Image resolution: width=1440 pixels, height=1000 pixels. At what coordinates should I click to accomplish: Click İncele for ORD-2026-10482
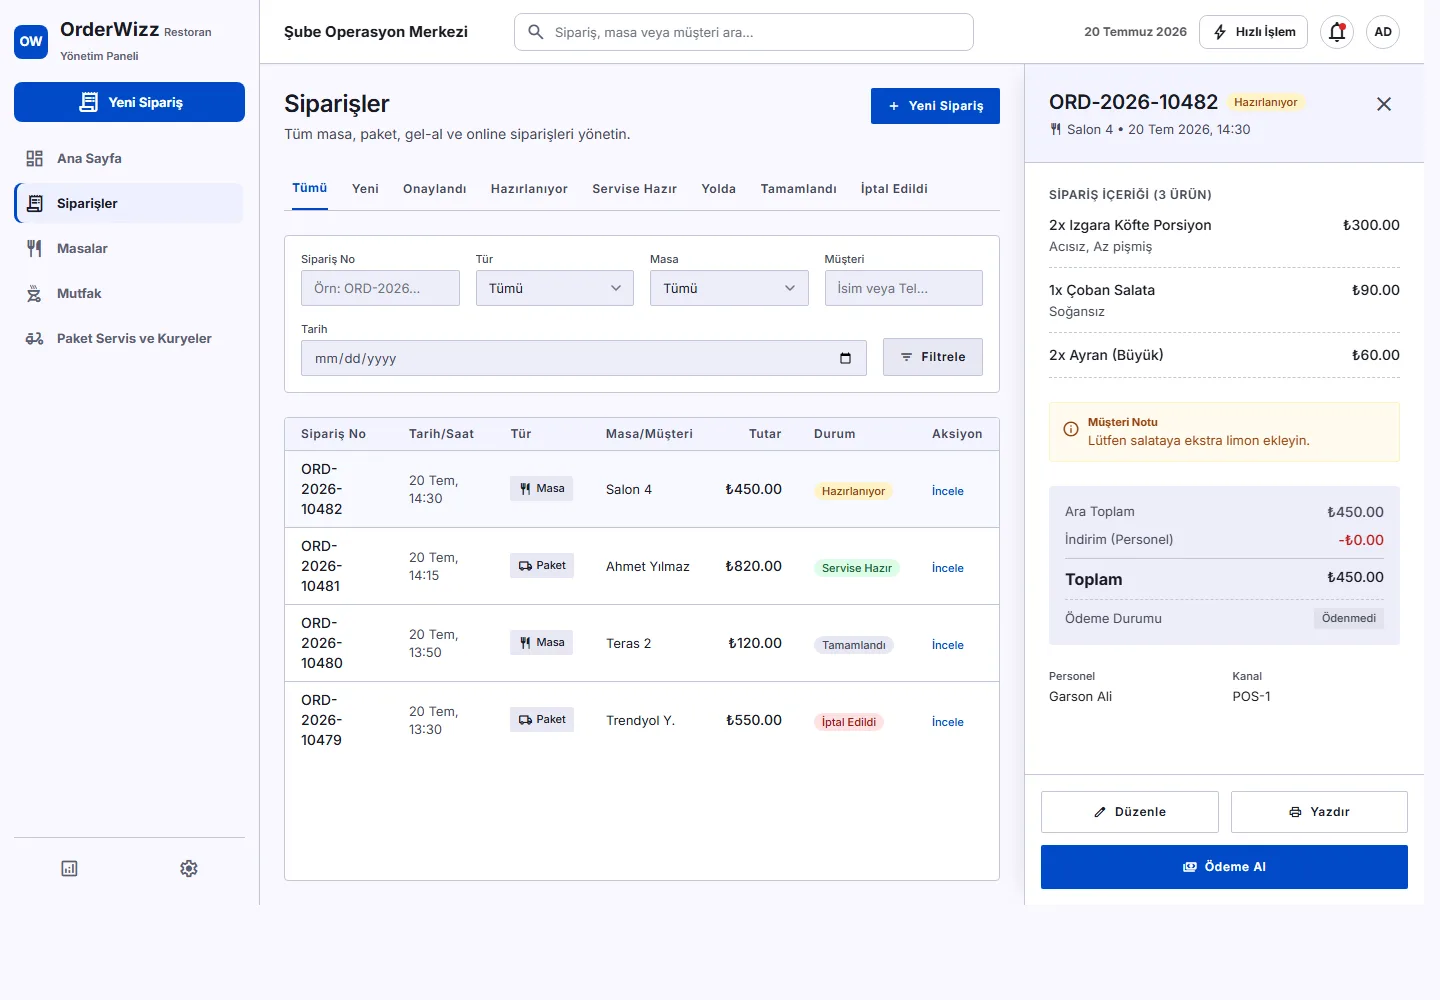tap(947, 491)
